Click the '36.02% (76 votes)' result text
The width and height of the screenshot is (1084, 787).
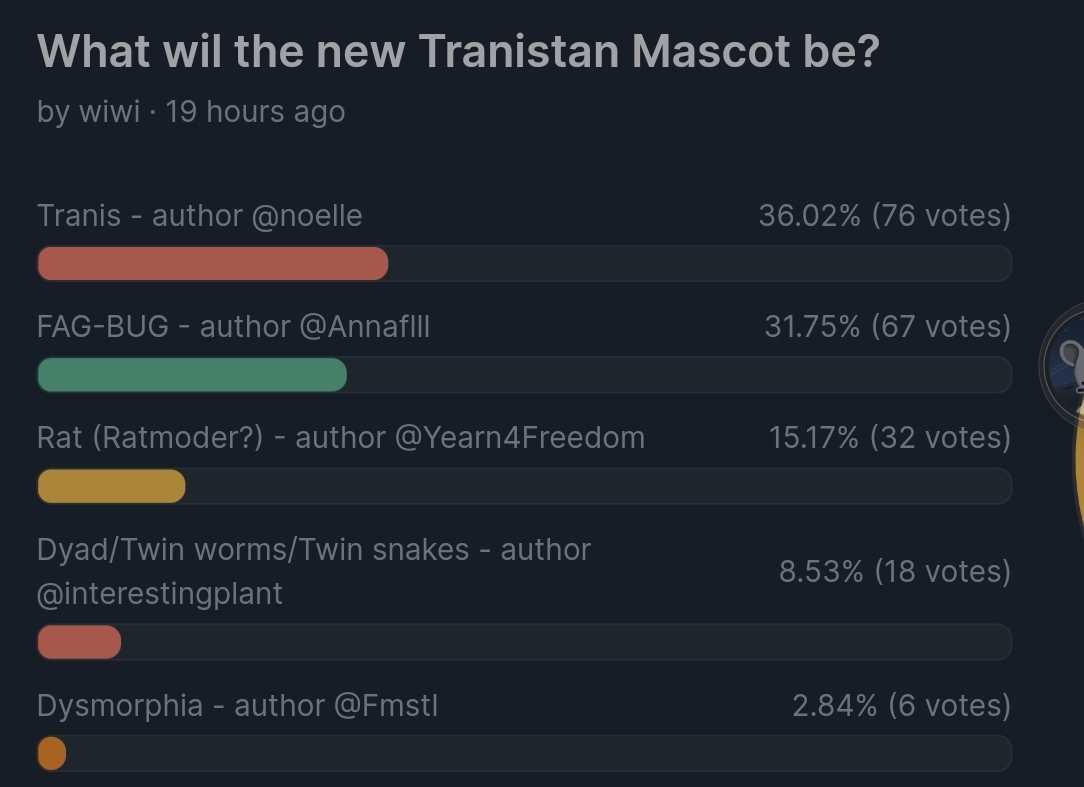pyautogui.click(x=884, y=215)
